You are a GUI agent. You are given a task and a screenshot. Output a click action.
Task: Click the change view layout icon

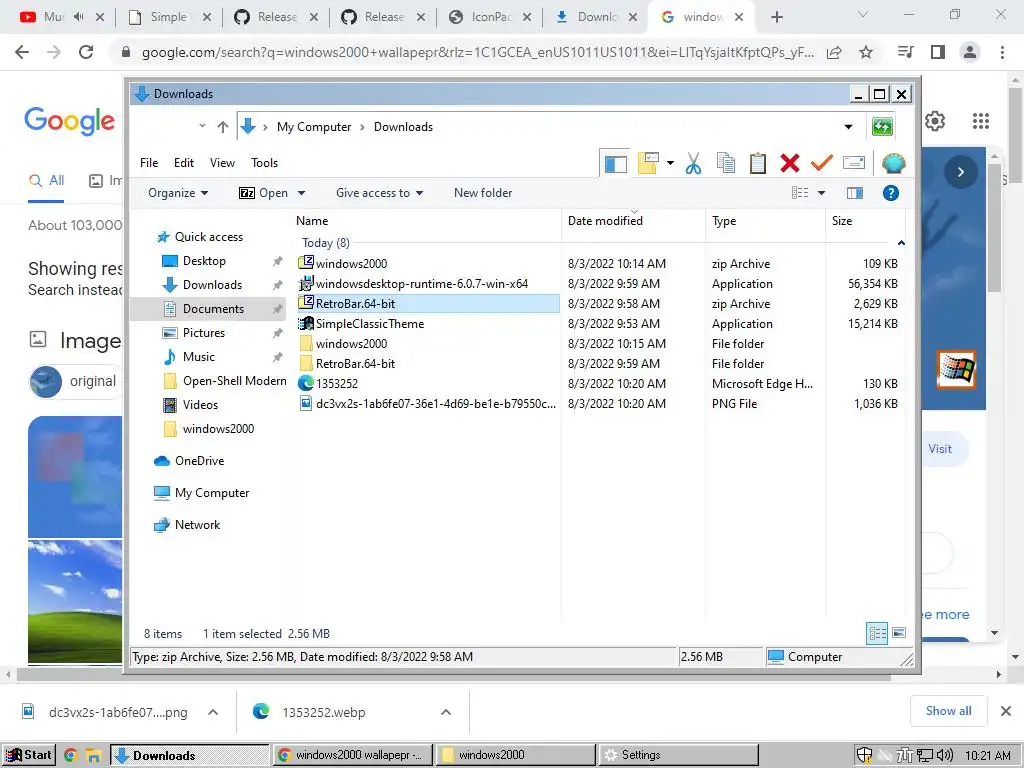pyautogui.click(x=800, y=193)
